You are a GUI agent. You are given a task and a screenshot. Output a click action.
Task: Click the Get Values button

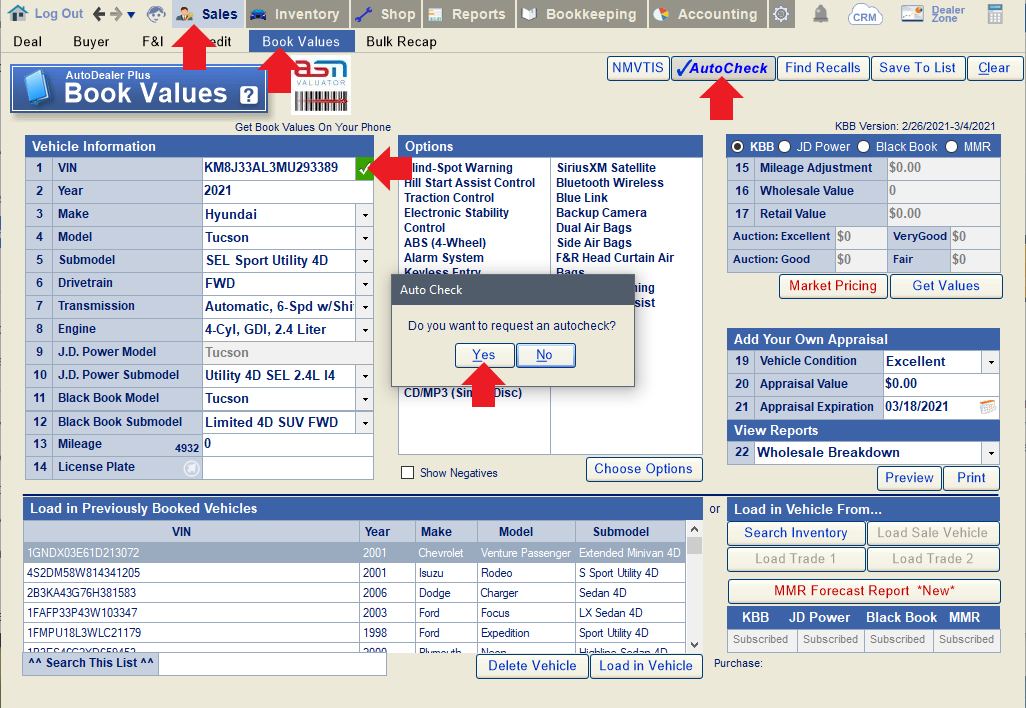click(946, 286)
